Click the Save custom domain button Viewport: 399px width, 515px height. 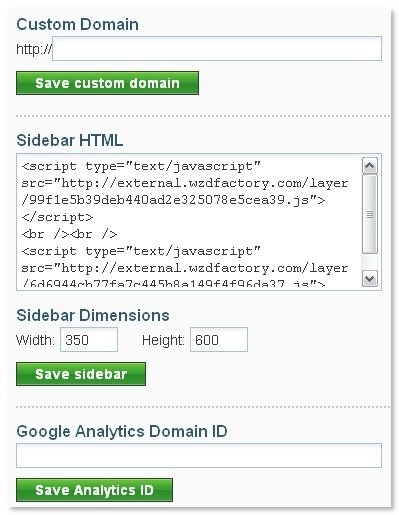[x=107, y=83]
